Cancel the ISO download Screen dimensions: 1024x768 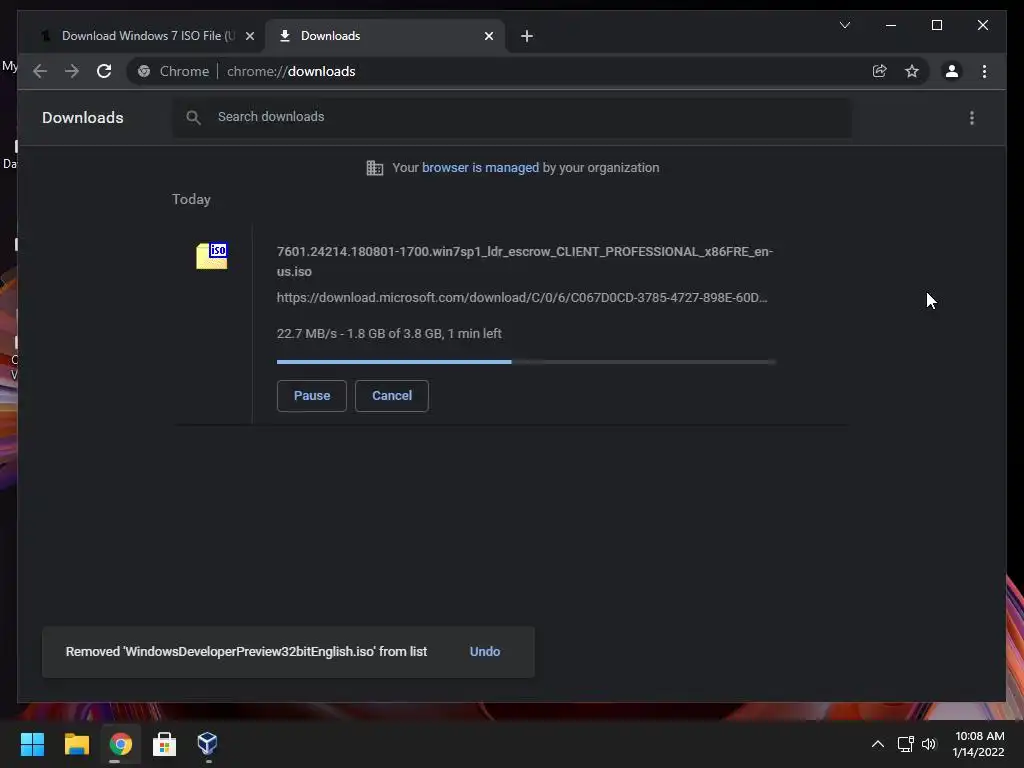[392, 396]
